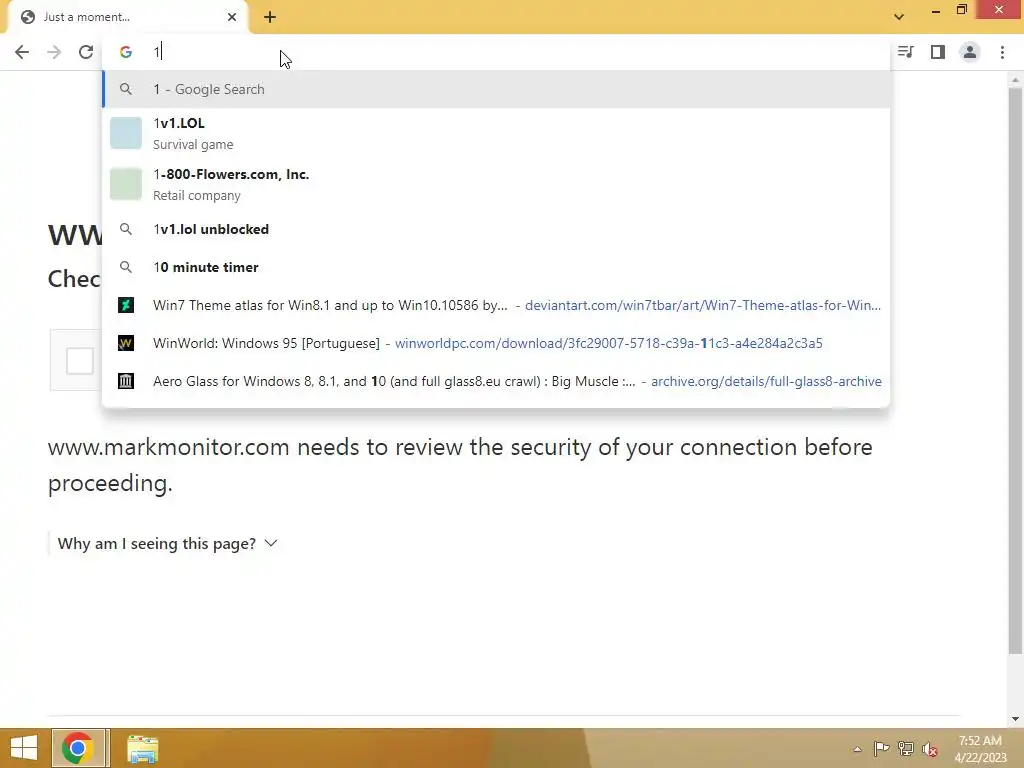Open the Windows Start button
The height and width of the screenshot is (768, 1024).
click(24, 748)
